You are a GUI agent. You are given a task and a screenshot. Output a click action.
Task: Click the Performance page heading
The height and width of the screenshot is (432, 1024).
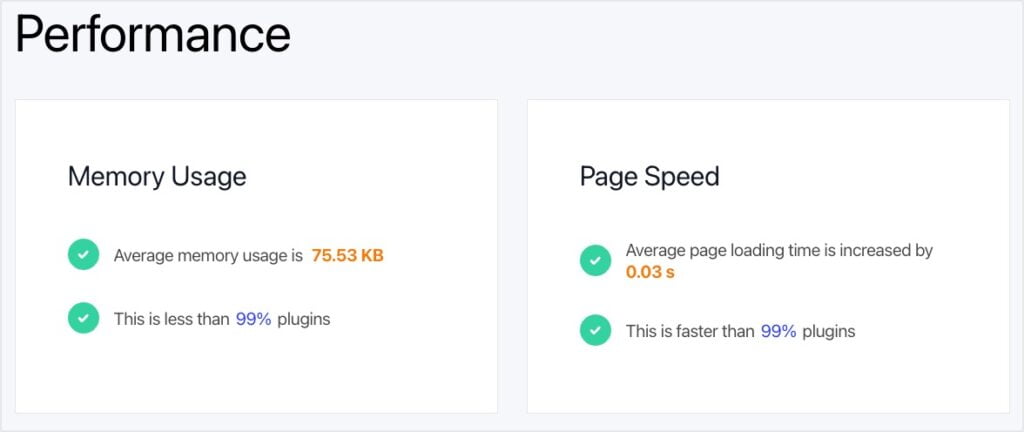click(153, 36)
